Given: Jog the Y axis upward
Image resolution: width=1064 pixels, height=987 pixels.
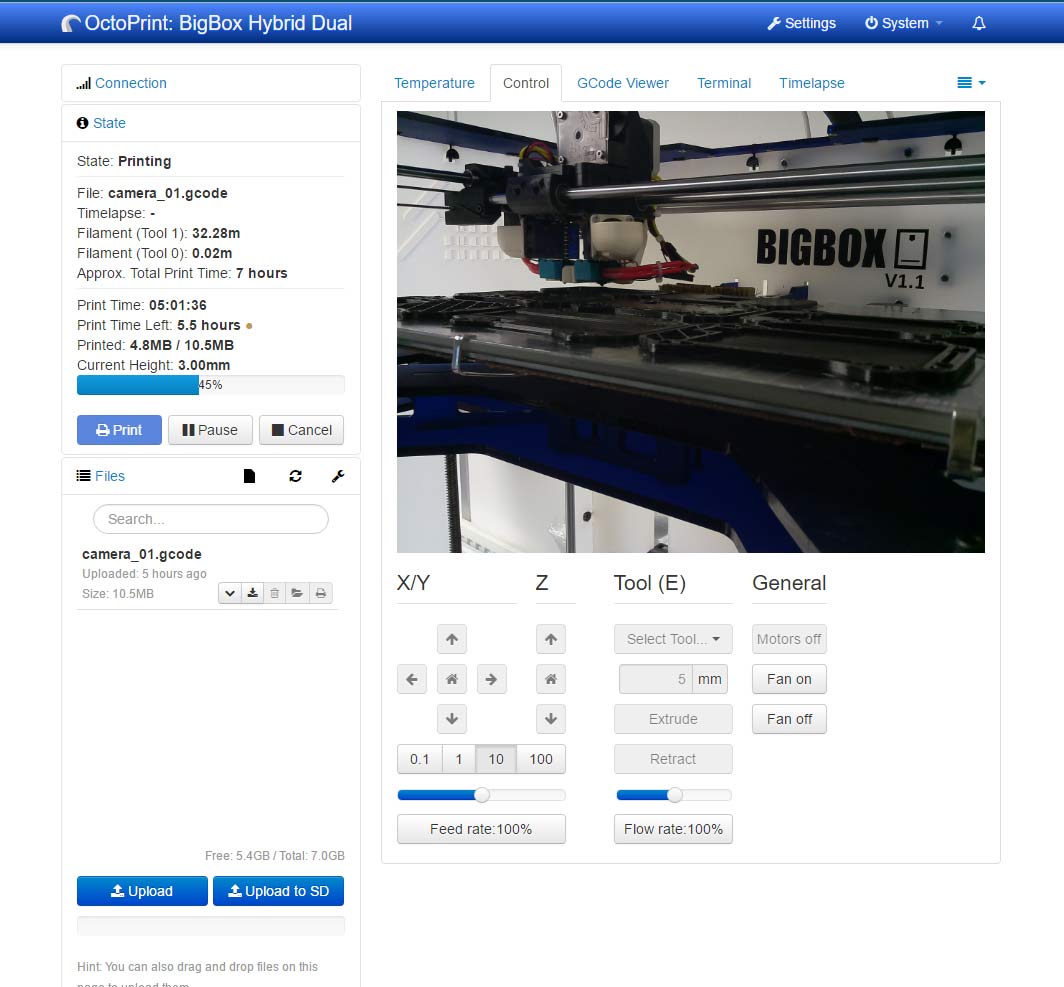Looking at the screenshot, I should pyautogui.click(x=451, y=639).
